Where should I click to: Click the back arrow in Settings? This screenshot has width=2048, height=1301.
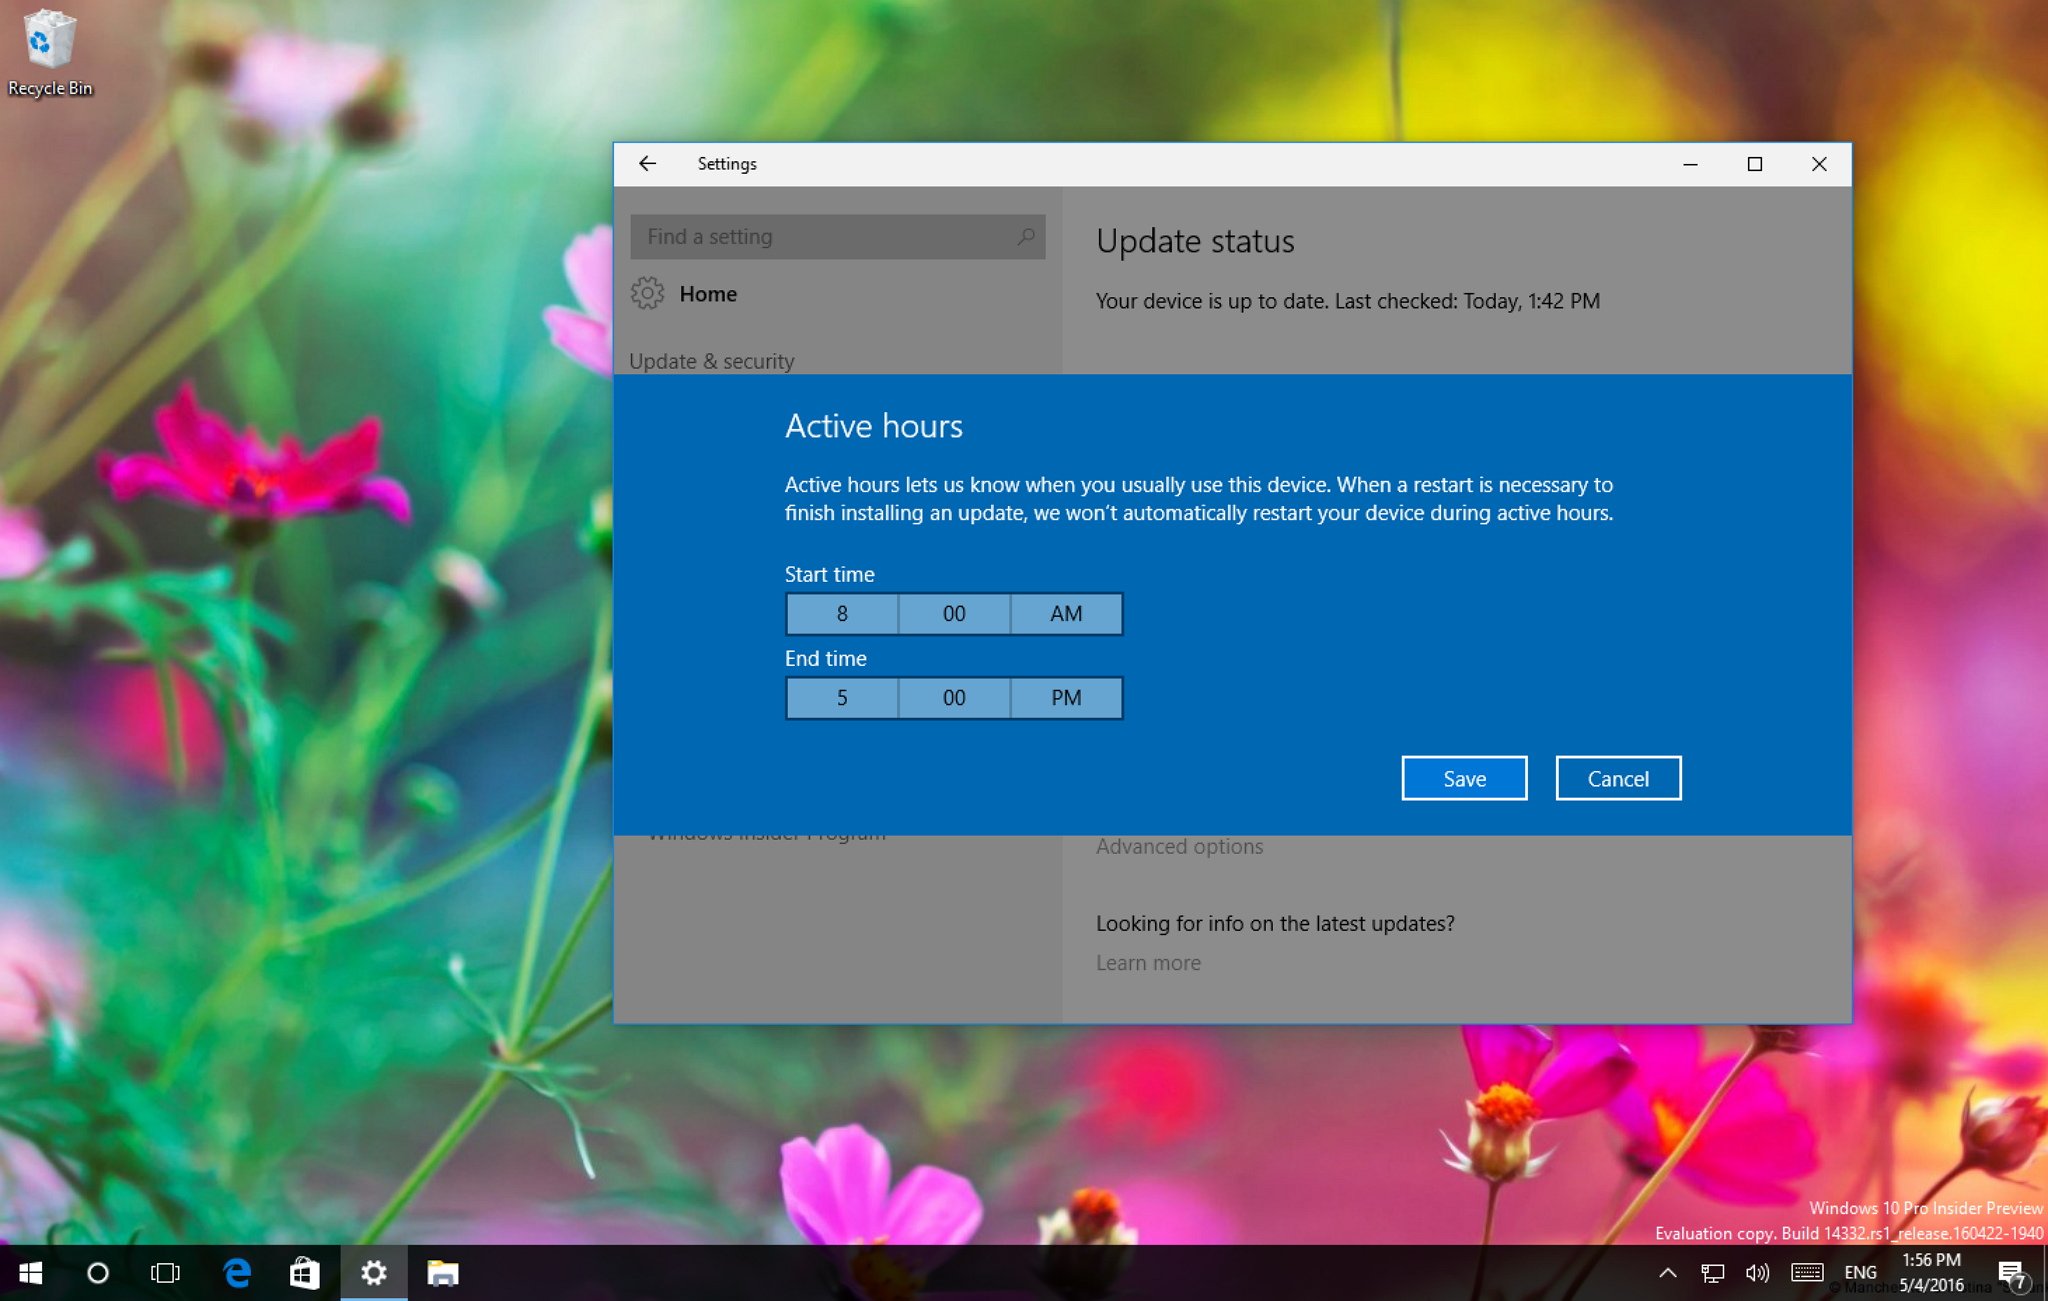click(646, 163)
